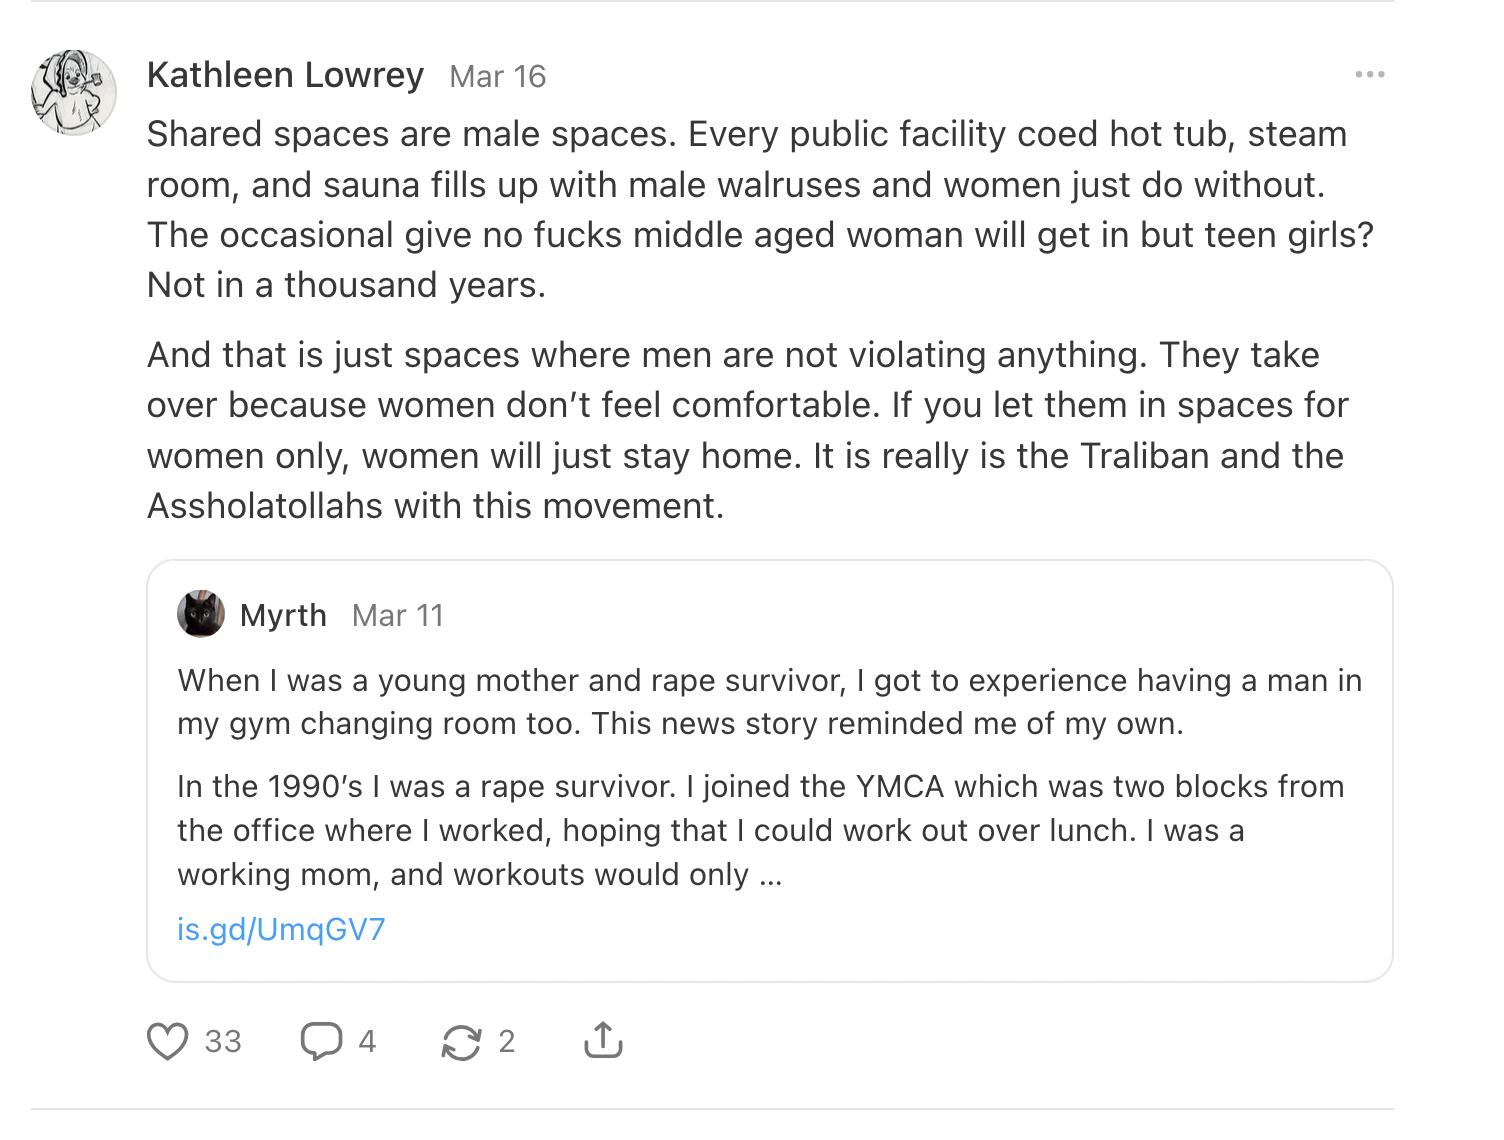Follow the is.gd/UmqGV7 link
Image resolution: width=1504 pixels, height=1140 pixels.
281,929
